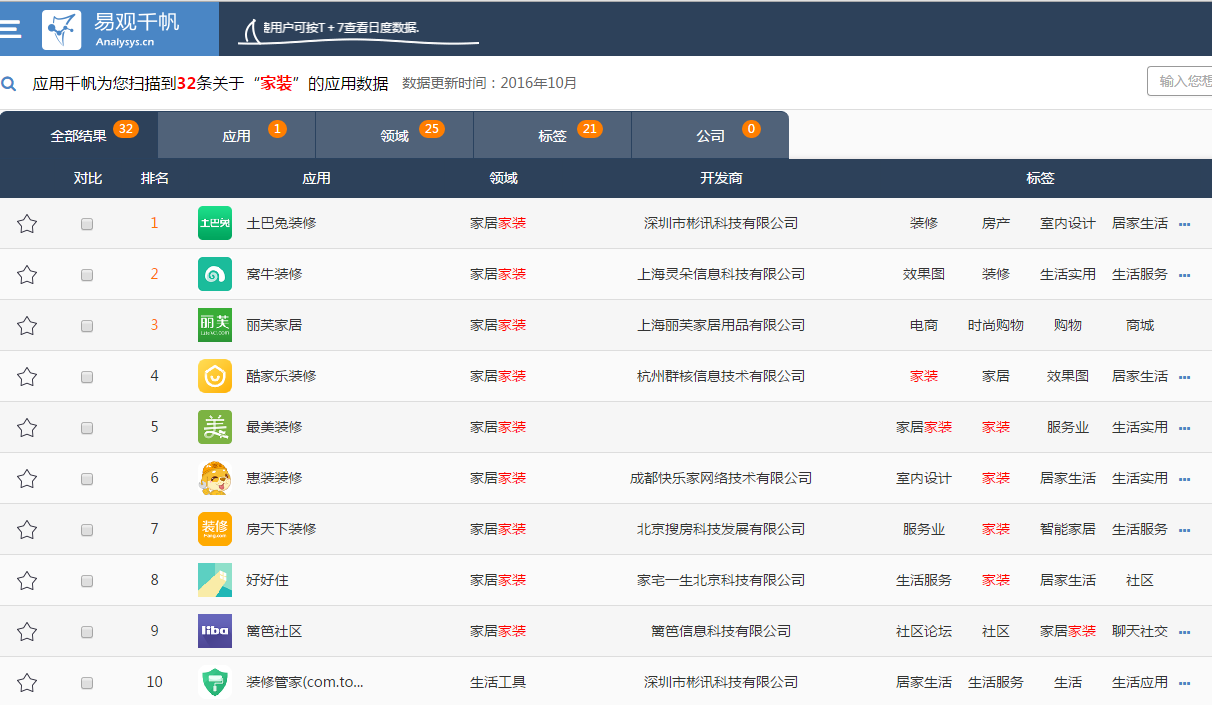Favorite 土巴兔装修 with the star icon
Viewport: 1212px width, 705px height.
pyautogui.click(x=27, y=224)
